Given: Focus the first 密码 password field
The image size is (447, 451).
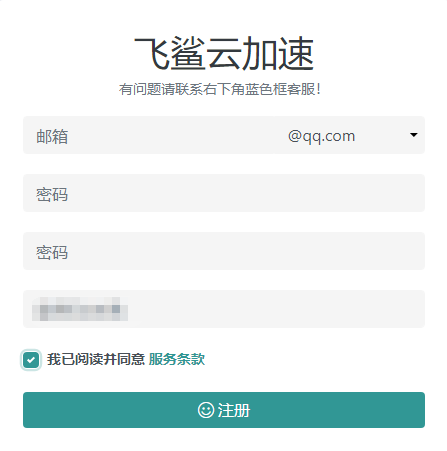Looking at the screenshot, I should (224, 193).
